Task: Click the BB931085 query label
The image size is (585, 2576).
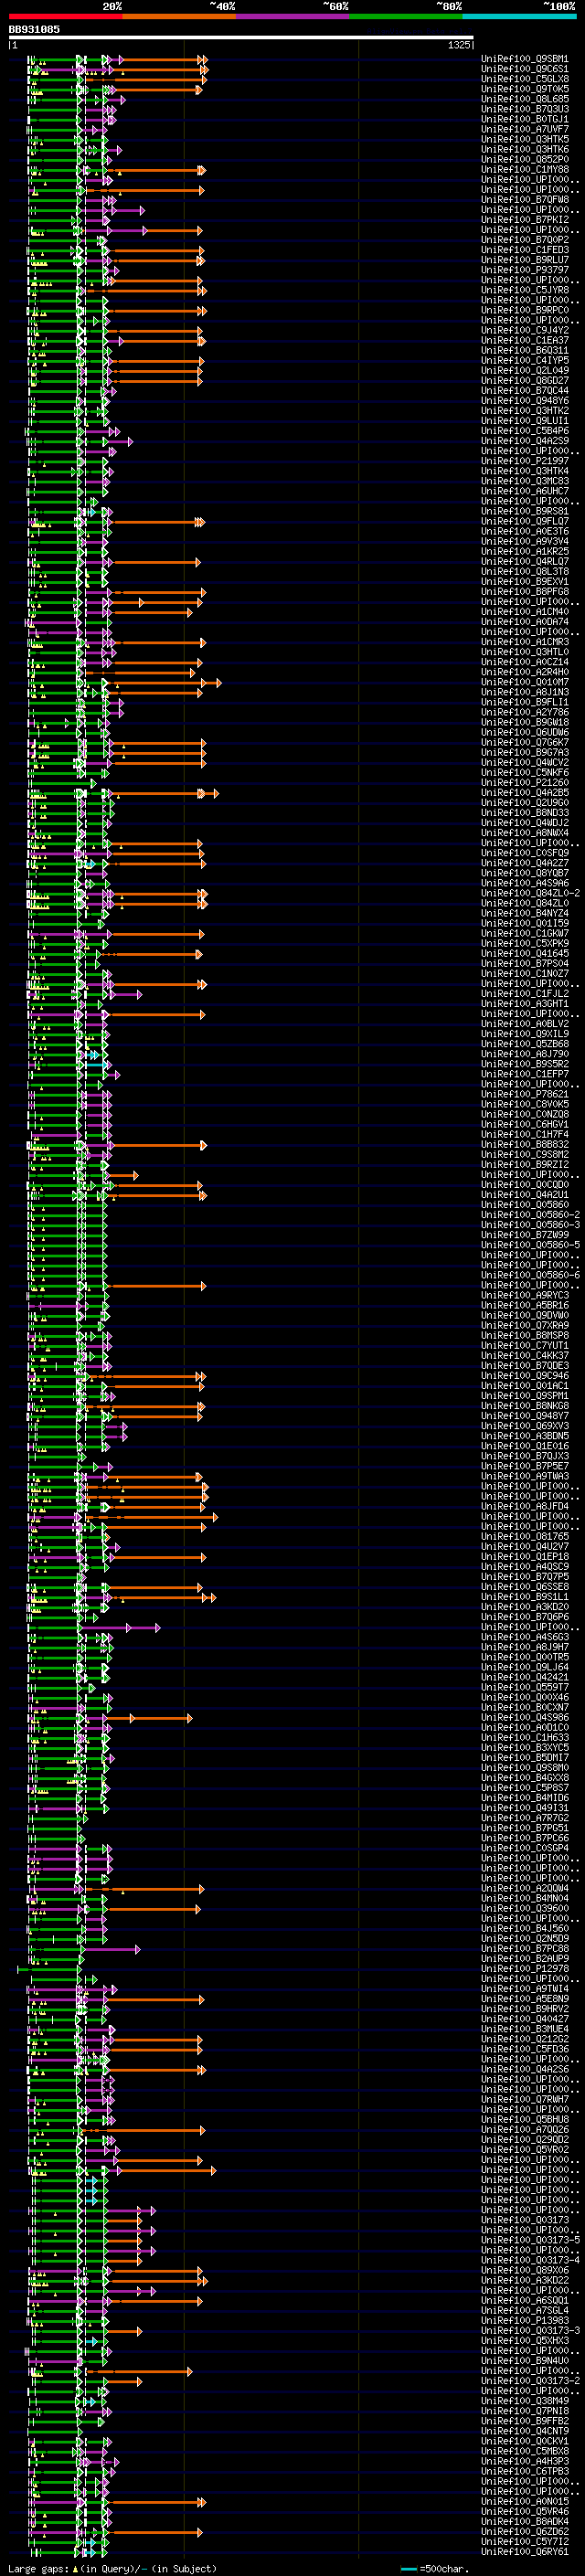Action: (x=34, y=29)
